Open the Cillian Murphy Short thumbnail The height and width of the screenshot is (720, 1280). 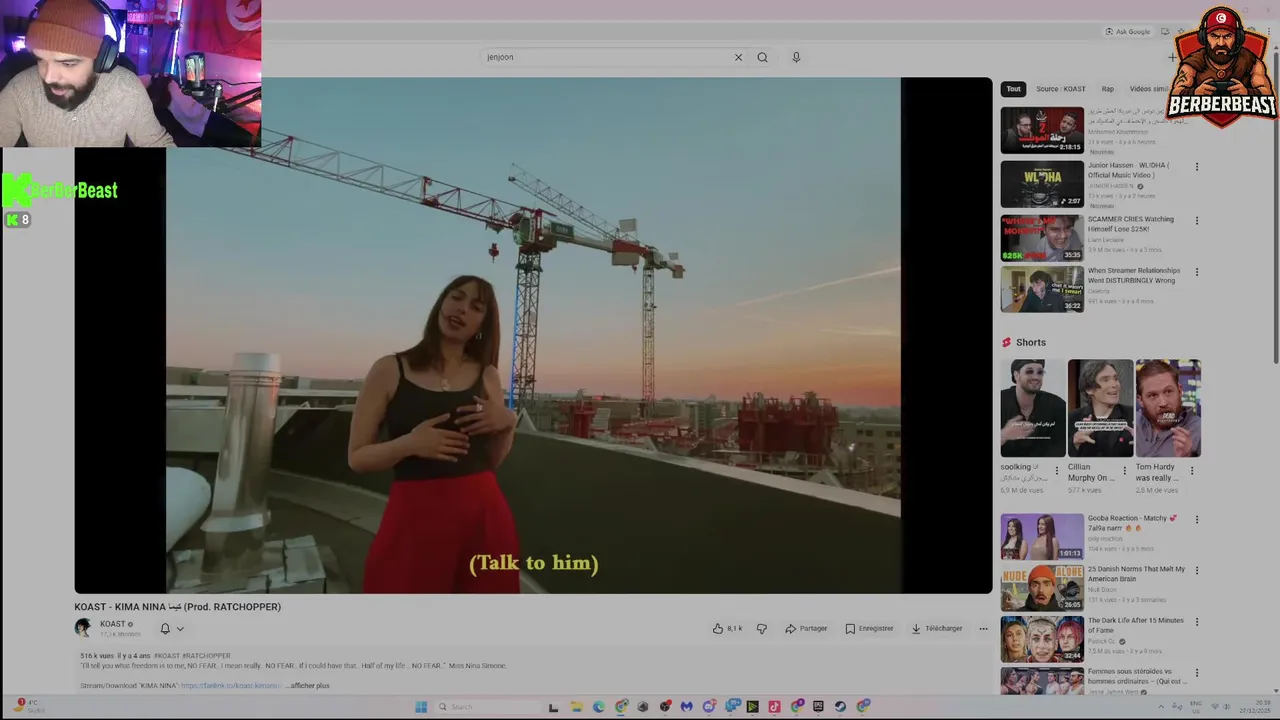1100,408
